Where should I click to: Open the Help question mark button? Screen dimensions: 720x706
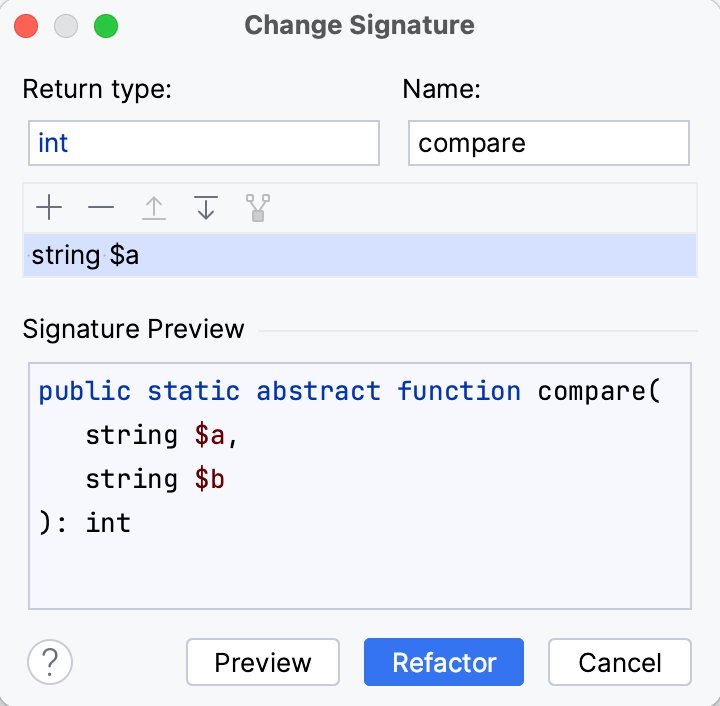point(50,662)
